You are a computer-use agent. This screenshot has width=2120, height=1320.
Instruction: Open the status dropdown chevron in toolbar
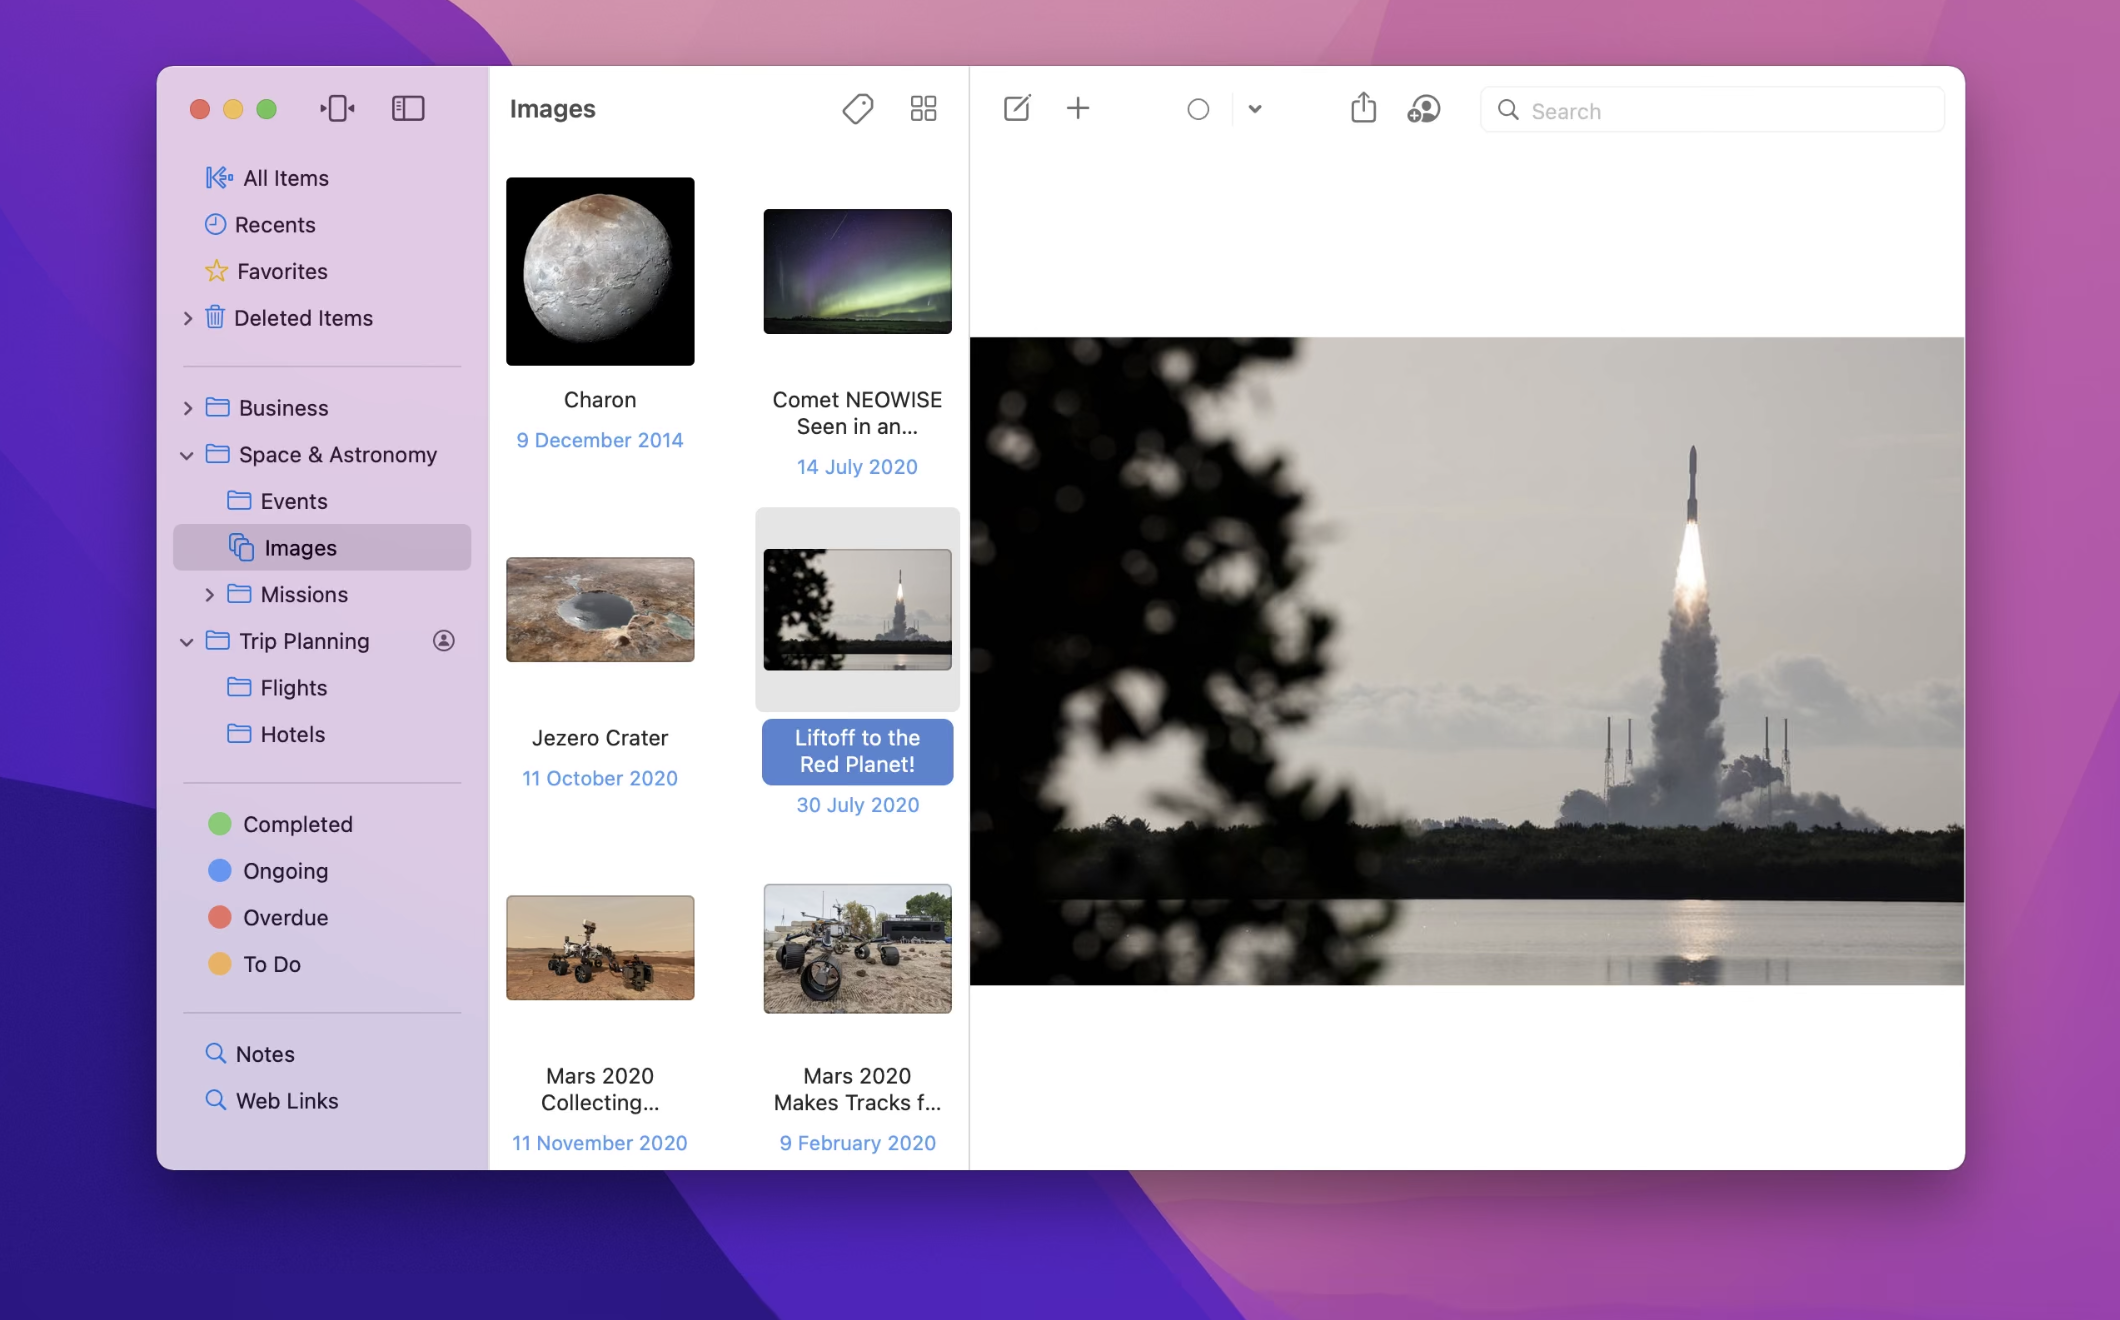point(1255,109)
